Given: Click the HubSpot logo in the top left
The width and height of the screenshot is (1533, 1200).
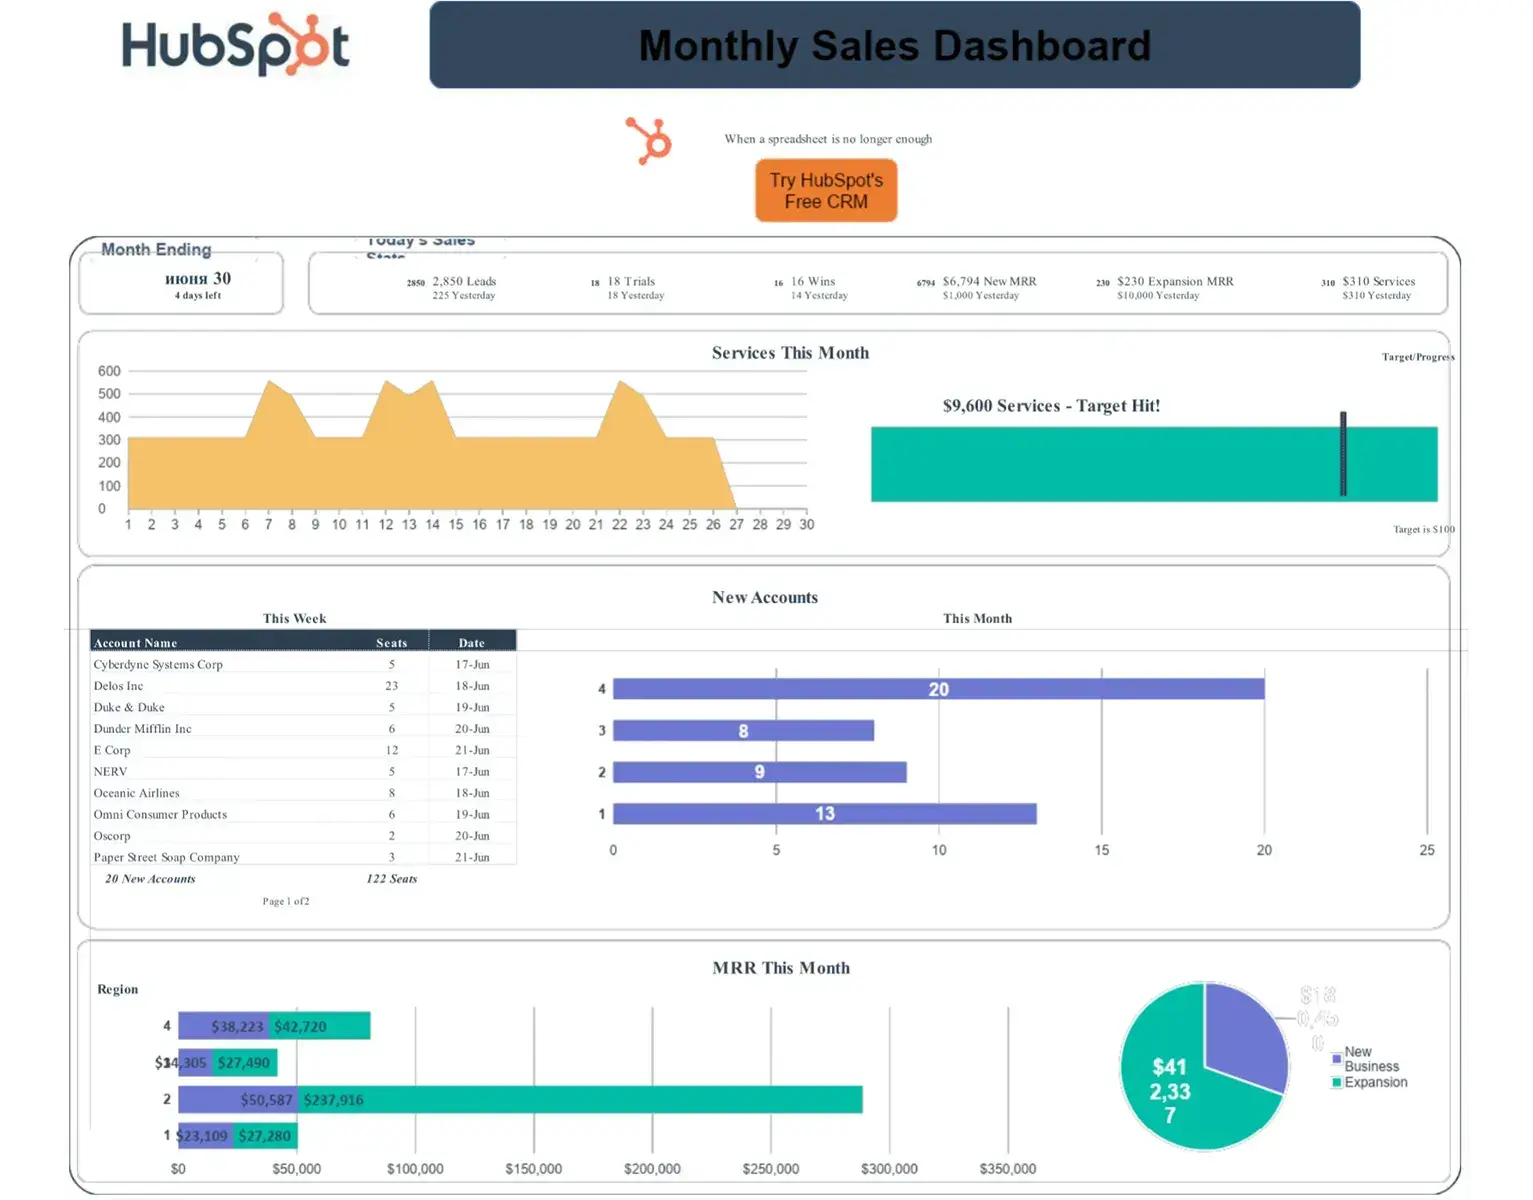Looking at the screenshot, I should tap(233, 45).
